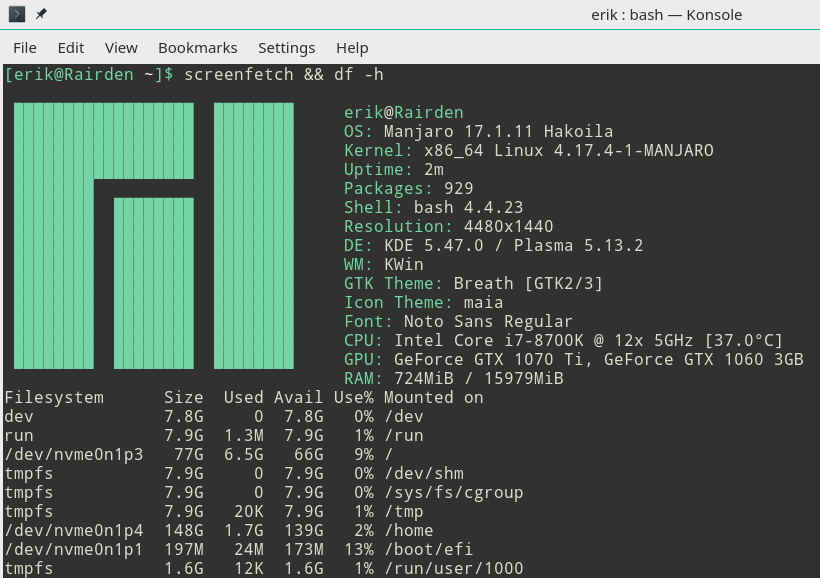This screenshot has width=820, height=578.
Task: Click the '6.5G' used value
Action: pyautogui.click(x=244, y=455)
